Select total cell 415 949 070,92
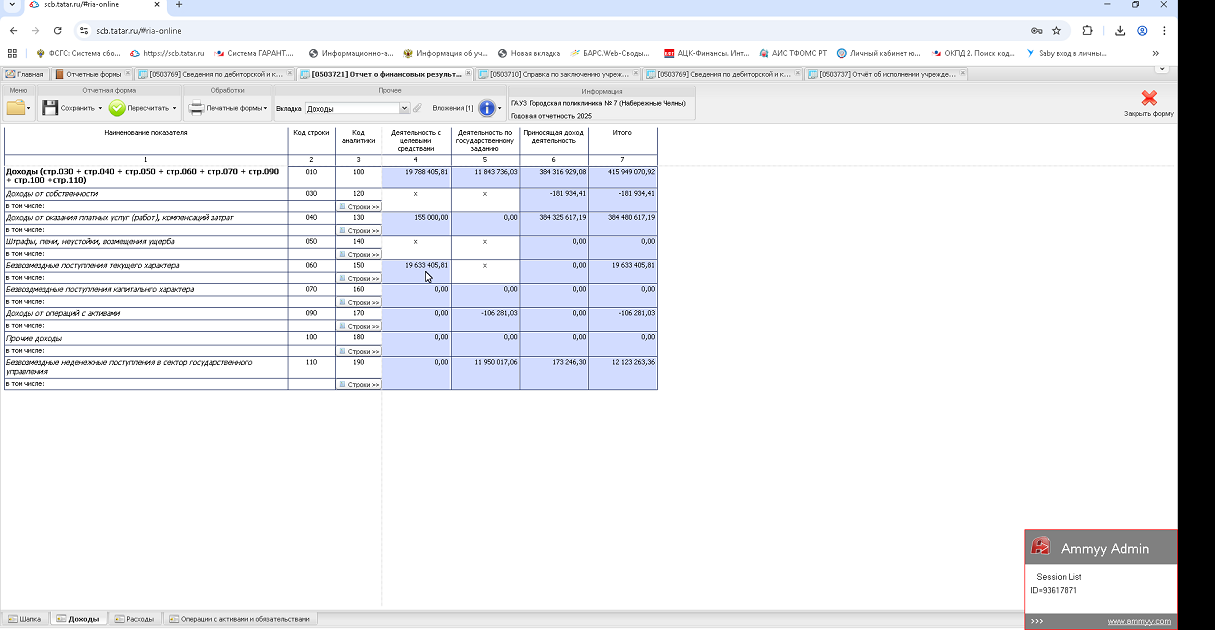1215x630 pixels. tap(623, 176)
